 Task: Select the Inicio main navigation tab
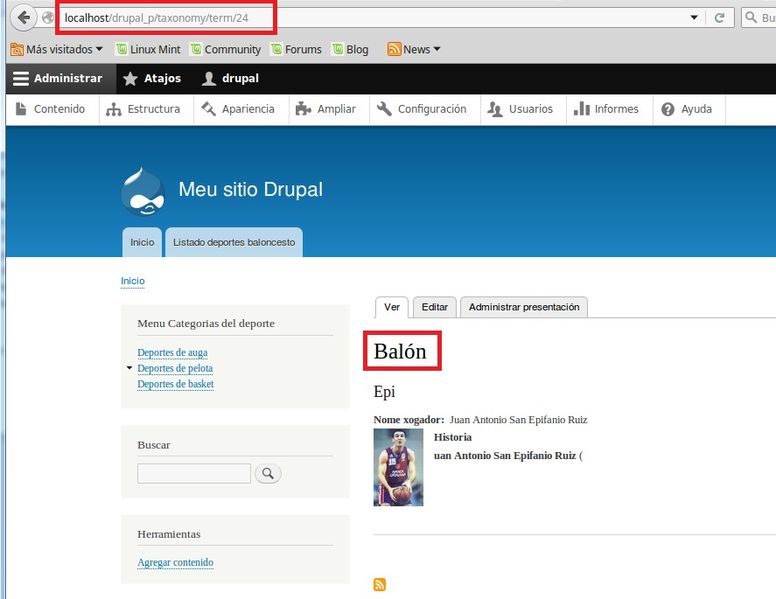point(142,242)
